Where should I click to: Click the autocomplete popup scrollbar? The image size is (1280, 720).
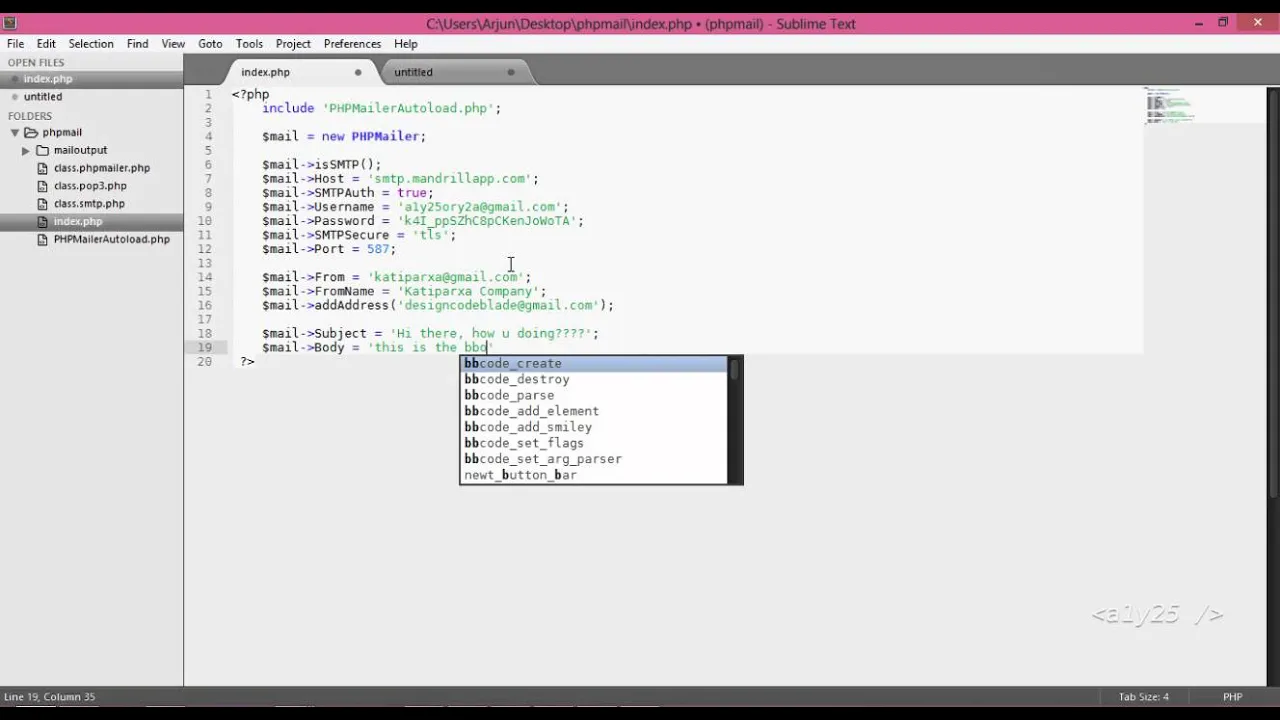click(735, 370)
